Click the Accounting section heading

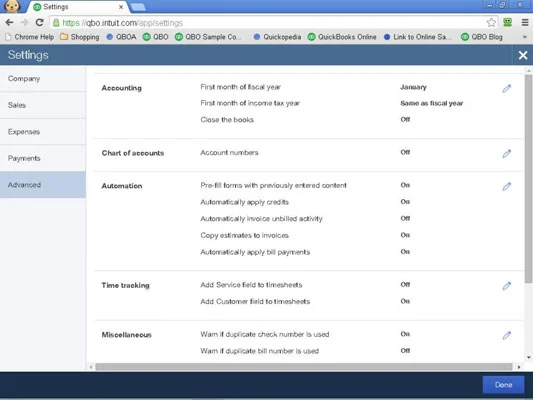(122, 88)
